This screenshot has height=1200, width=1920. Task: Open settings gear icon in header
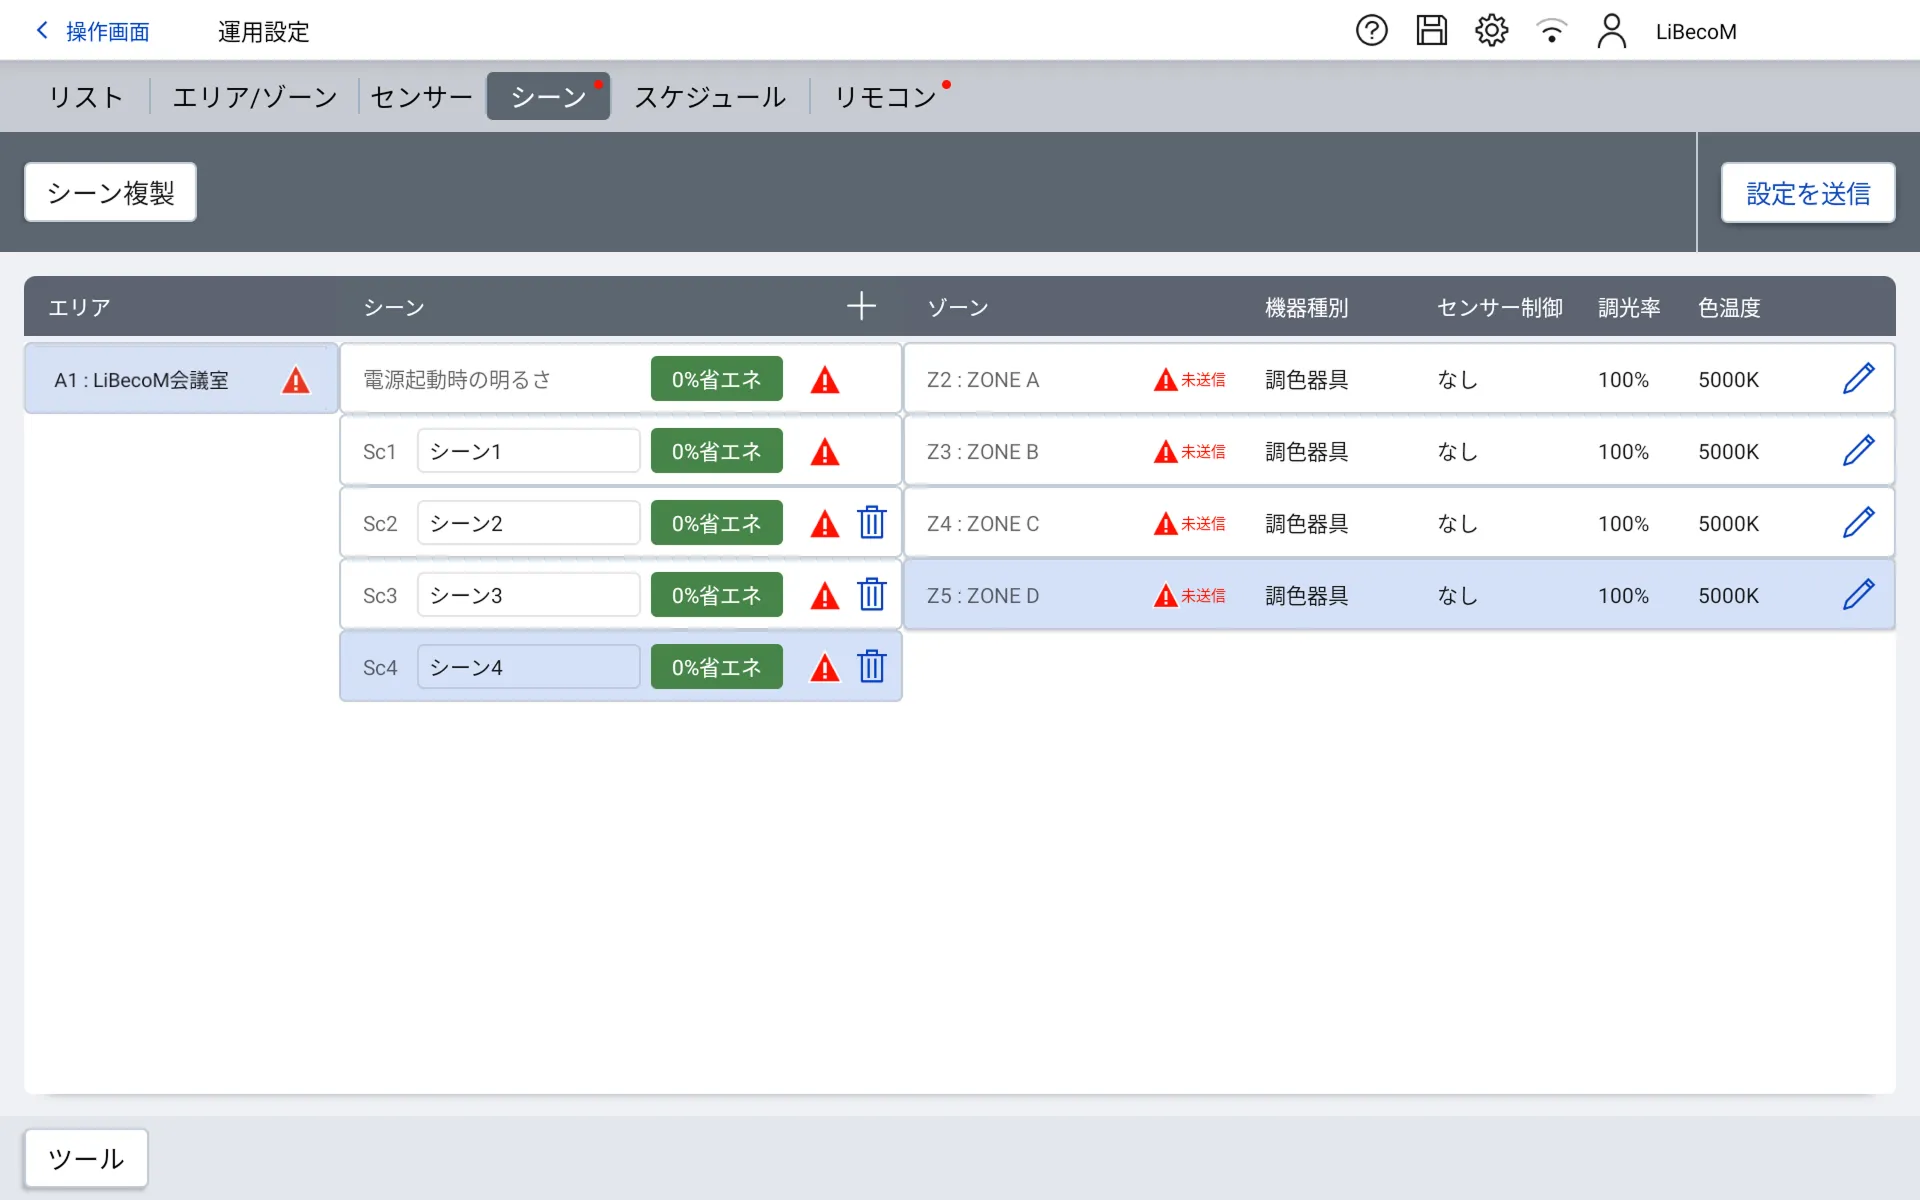pos(1491,31)
